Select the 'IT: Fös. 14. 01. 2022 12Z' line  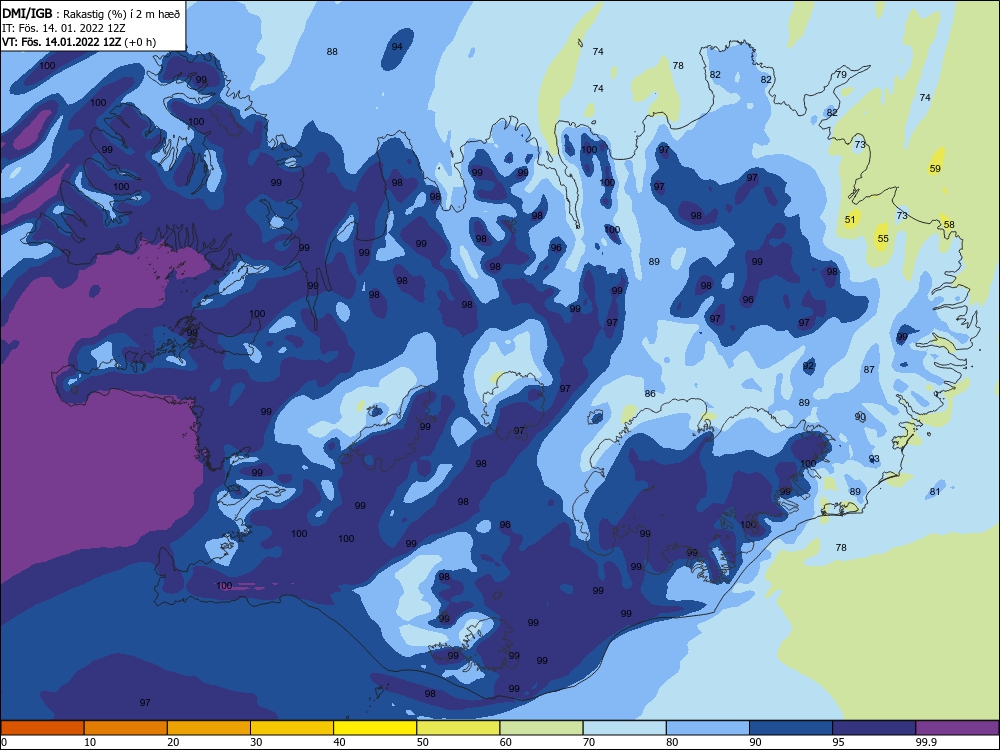pos(64,28)
